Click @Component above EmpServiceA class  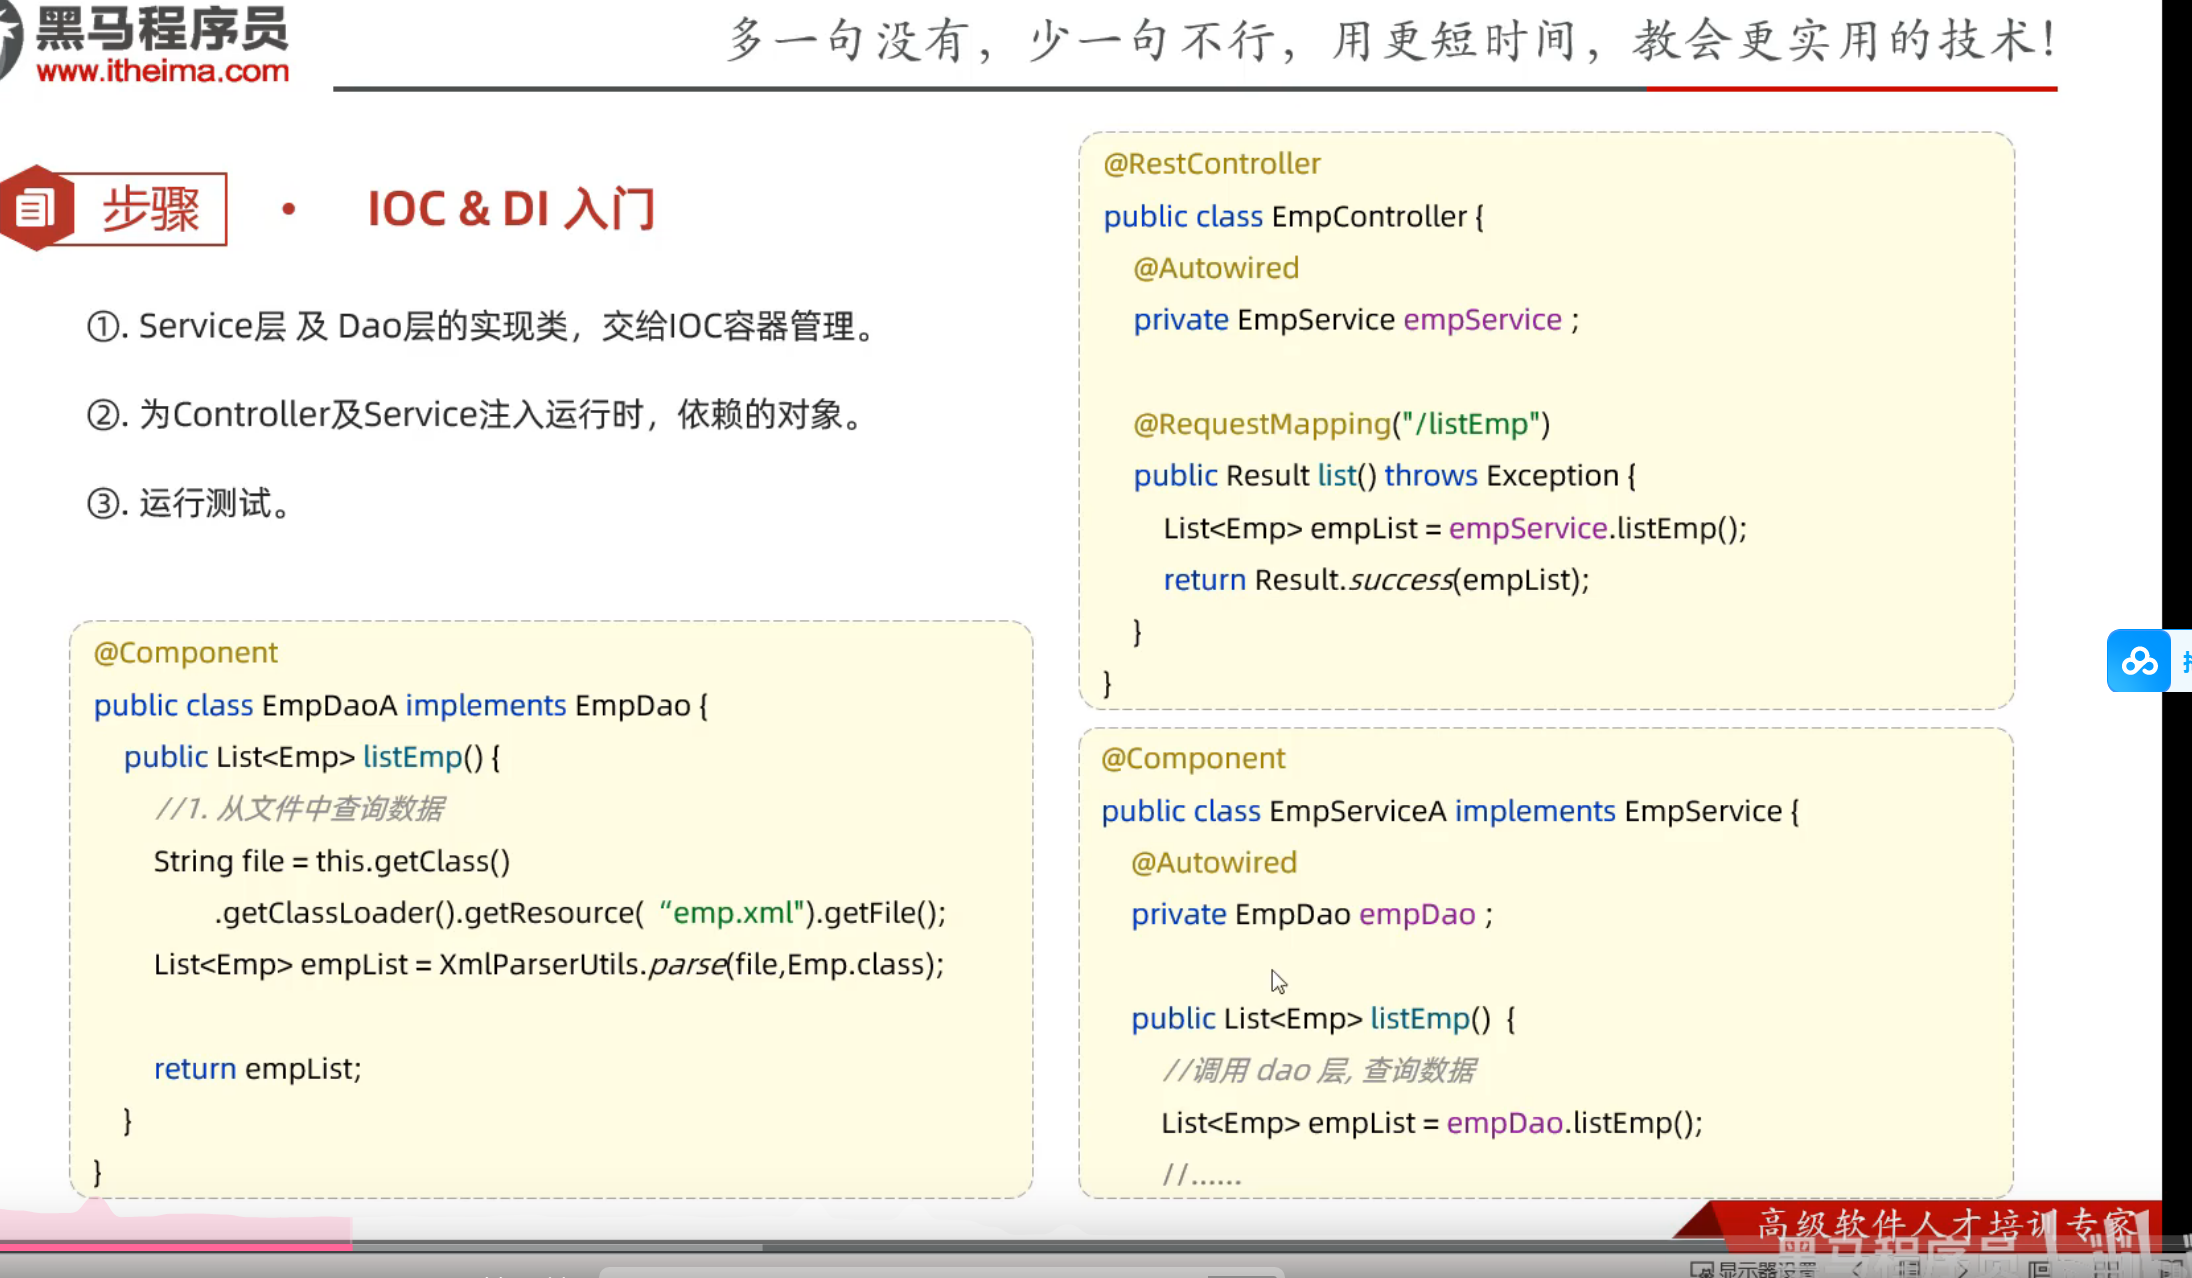(1192, 758)
